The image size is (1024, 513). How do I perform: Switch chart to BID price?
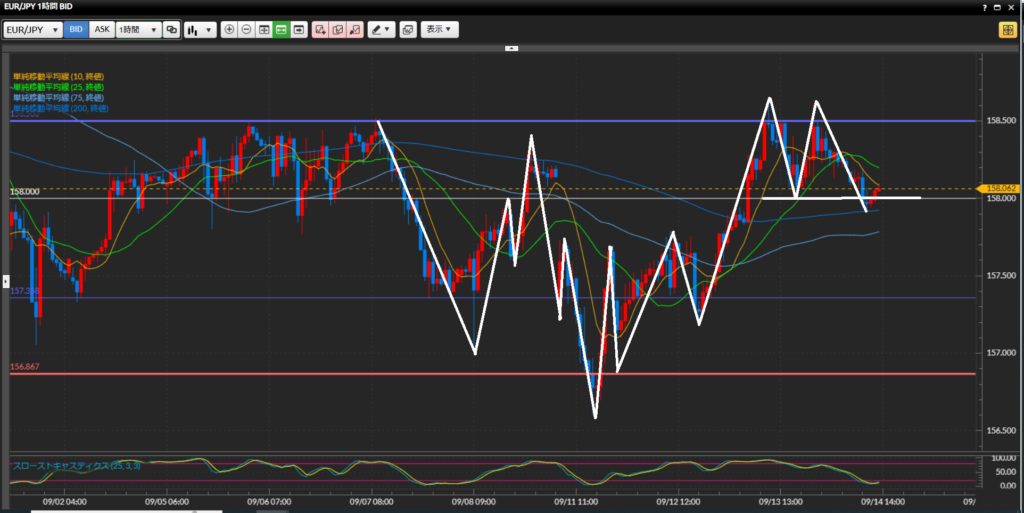[76, 30]
